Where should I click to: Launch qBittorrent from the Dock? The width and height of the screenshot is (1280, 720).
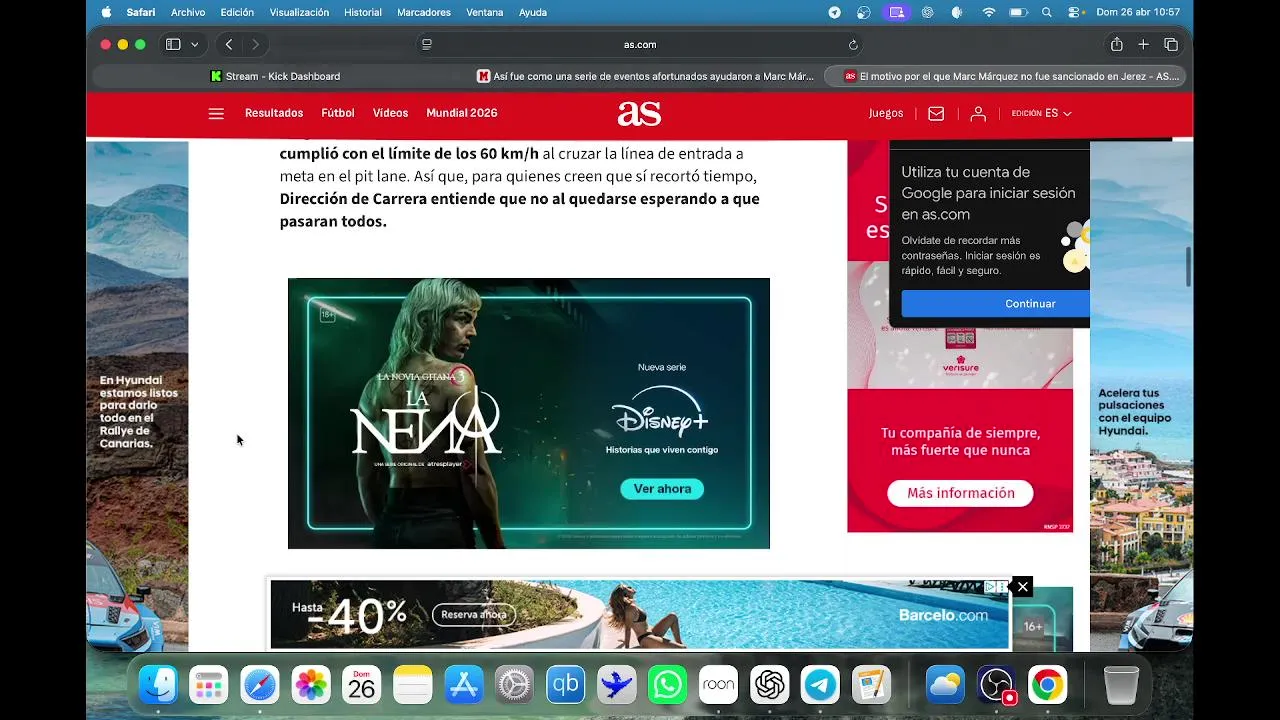pos(565,685)
